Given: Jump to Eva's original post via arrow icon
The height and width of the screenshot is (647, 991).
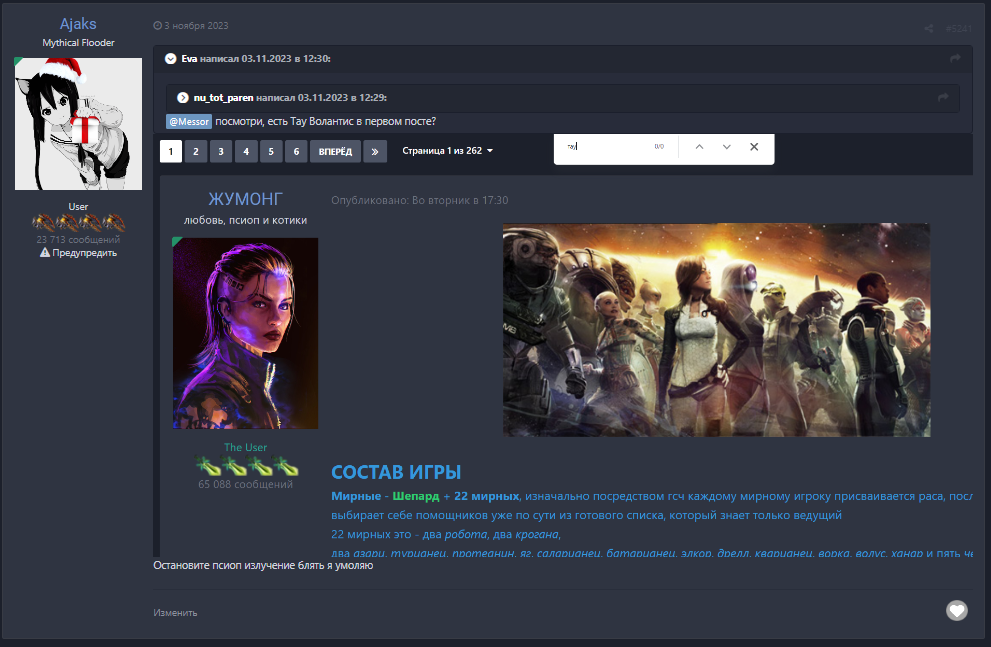Looking at the screenshot, I should tap(956, 59).
